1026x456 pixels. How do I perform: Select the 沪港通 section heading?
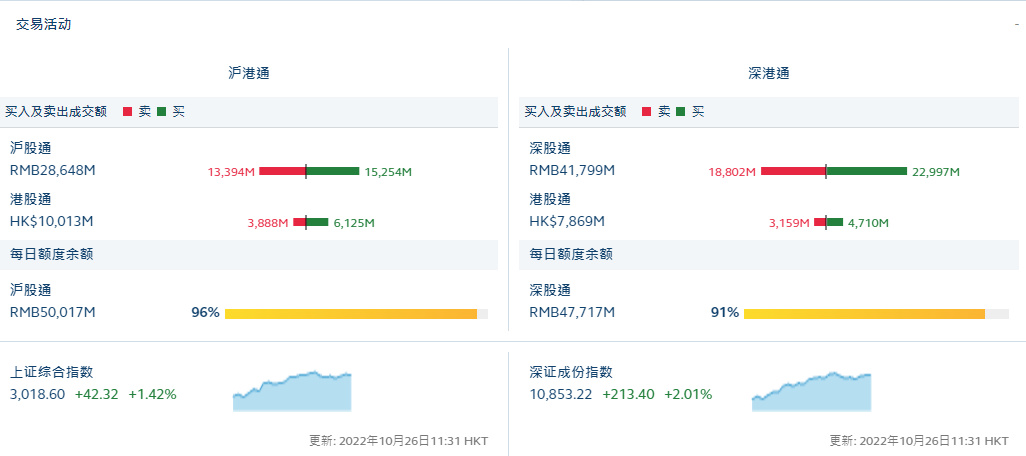249,73
